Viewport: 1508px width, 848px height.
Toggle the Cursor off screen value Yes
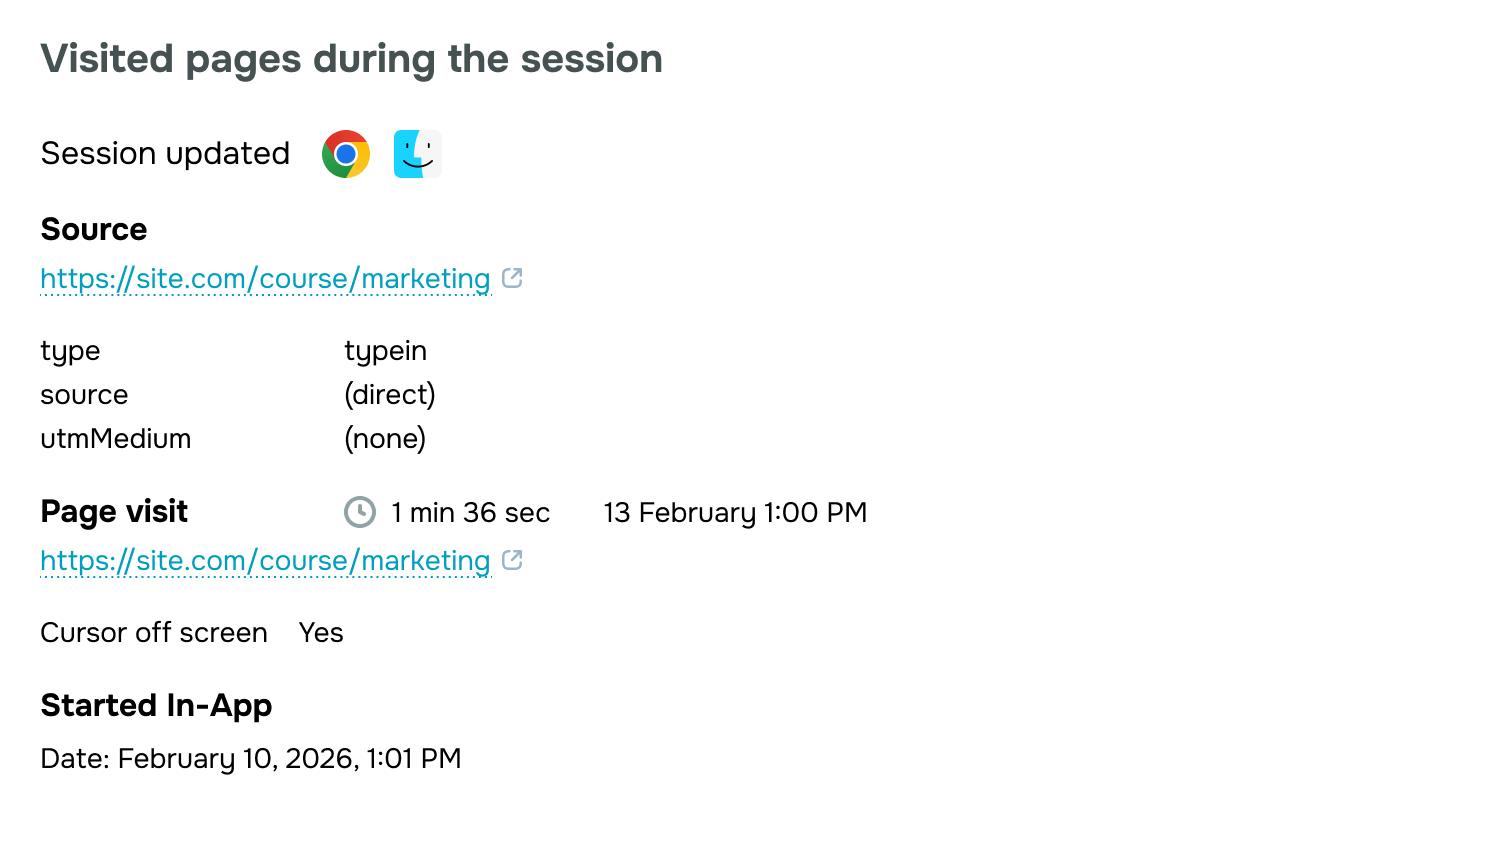coord(320,632)
